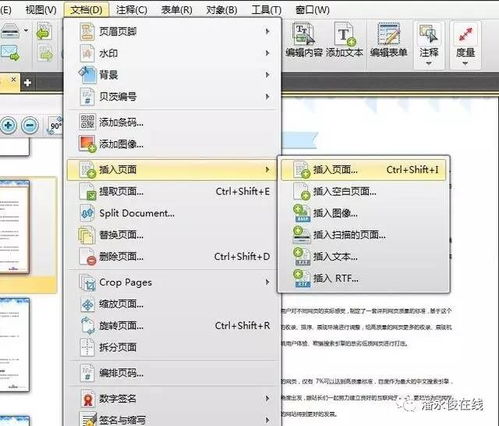Choose 添加图像... menu item
This screenshot has width=499, height=426.
click(x=172, y=144)
